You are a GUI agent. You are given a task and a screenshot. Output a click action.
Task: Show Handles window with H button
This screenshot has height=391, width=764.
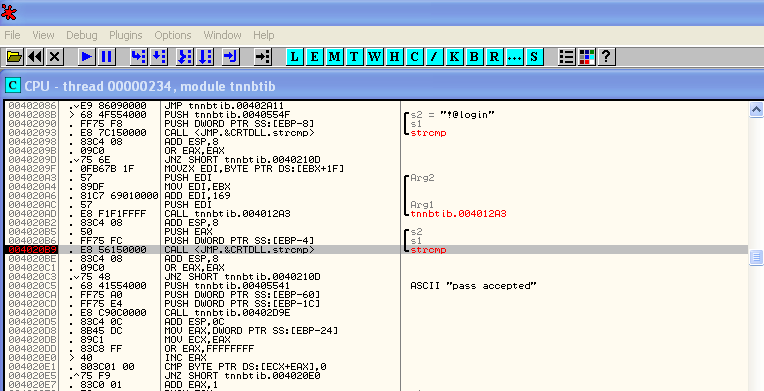coord(395,57)
